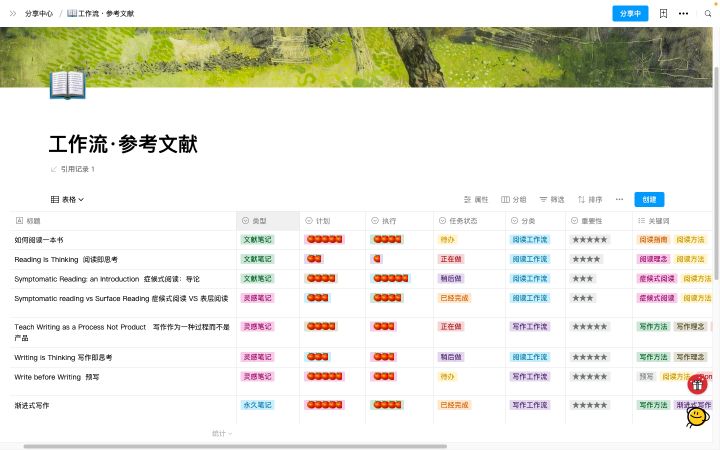Click the 稍后做 status in Symptomatic Reading Introduction row
This screenshot has width=720, height=450.
[x=451, y=278]
